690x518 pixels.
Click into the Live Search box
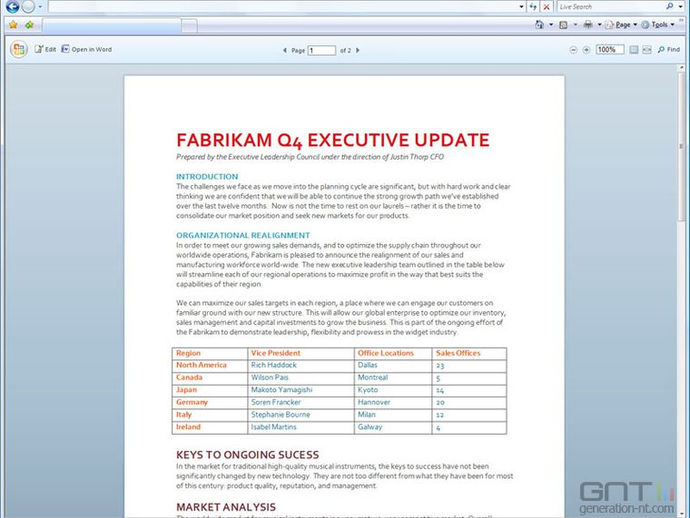coord(610,7)
